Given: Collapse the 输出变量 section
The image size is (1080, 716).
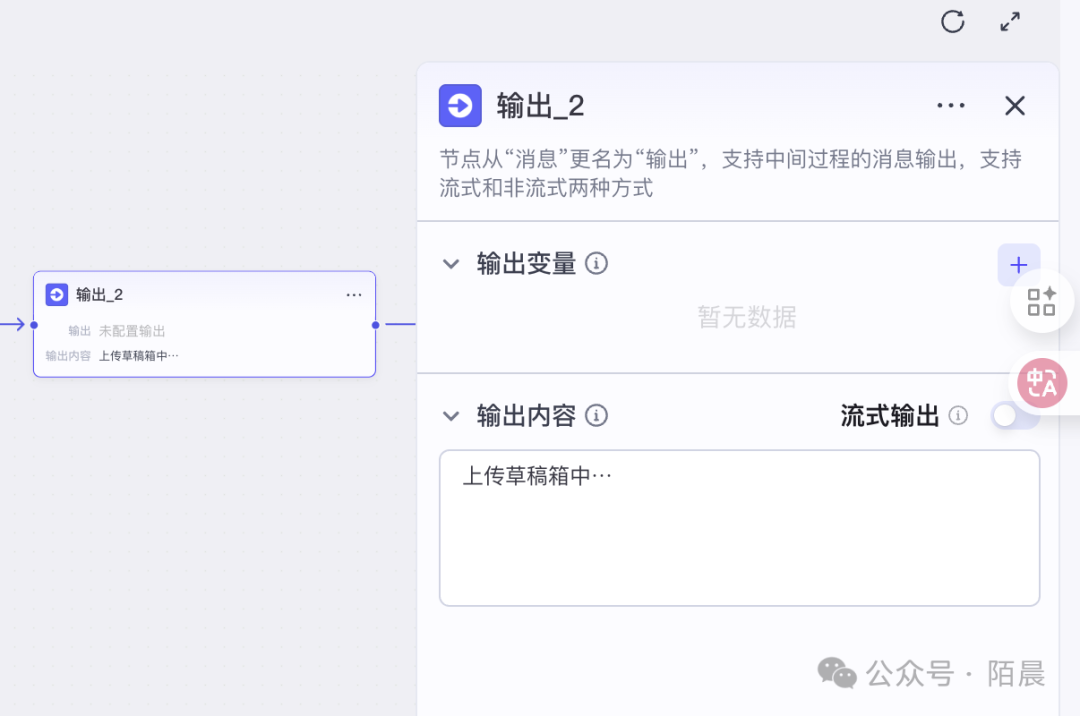Looking at the screenshot, I should (452, 264).
